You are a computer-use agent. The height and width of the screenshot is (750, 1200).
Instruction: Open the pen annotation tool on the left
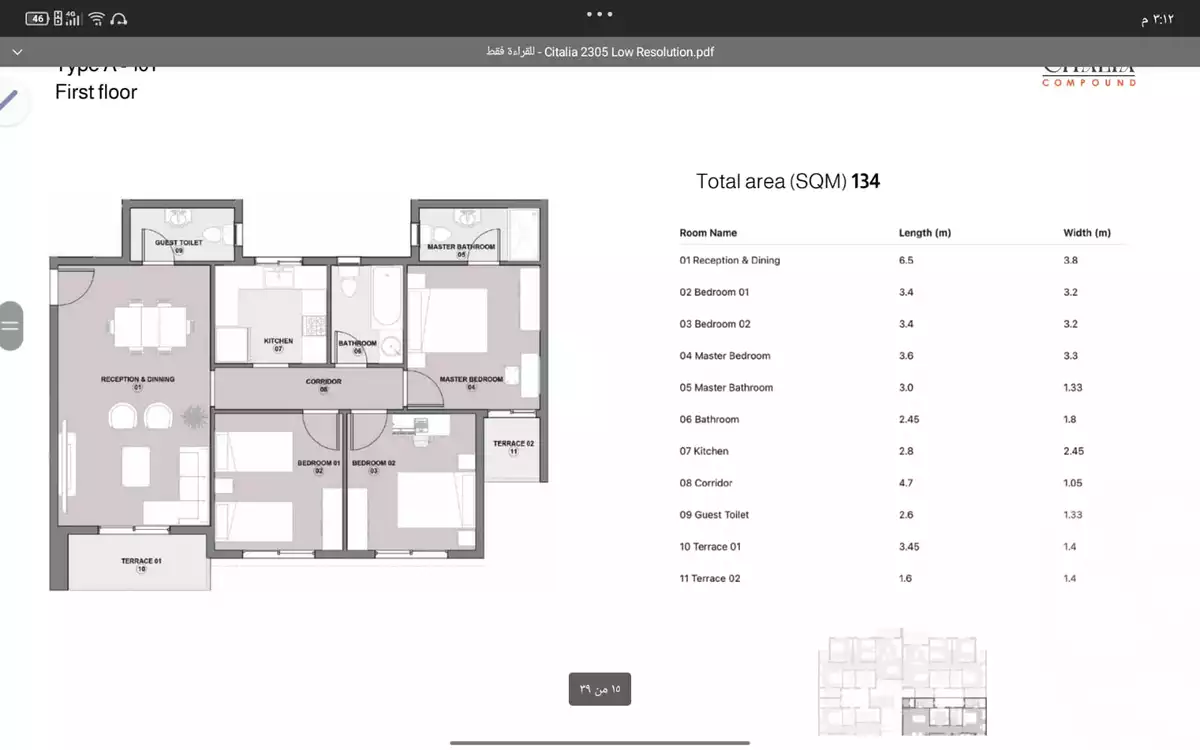pyautogui.click(x=8, y=100)
